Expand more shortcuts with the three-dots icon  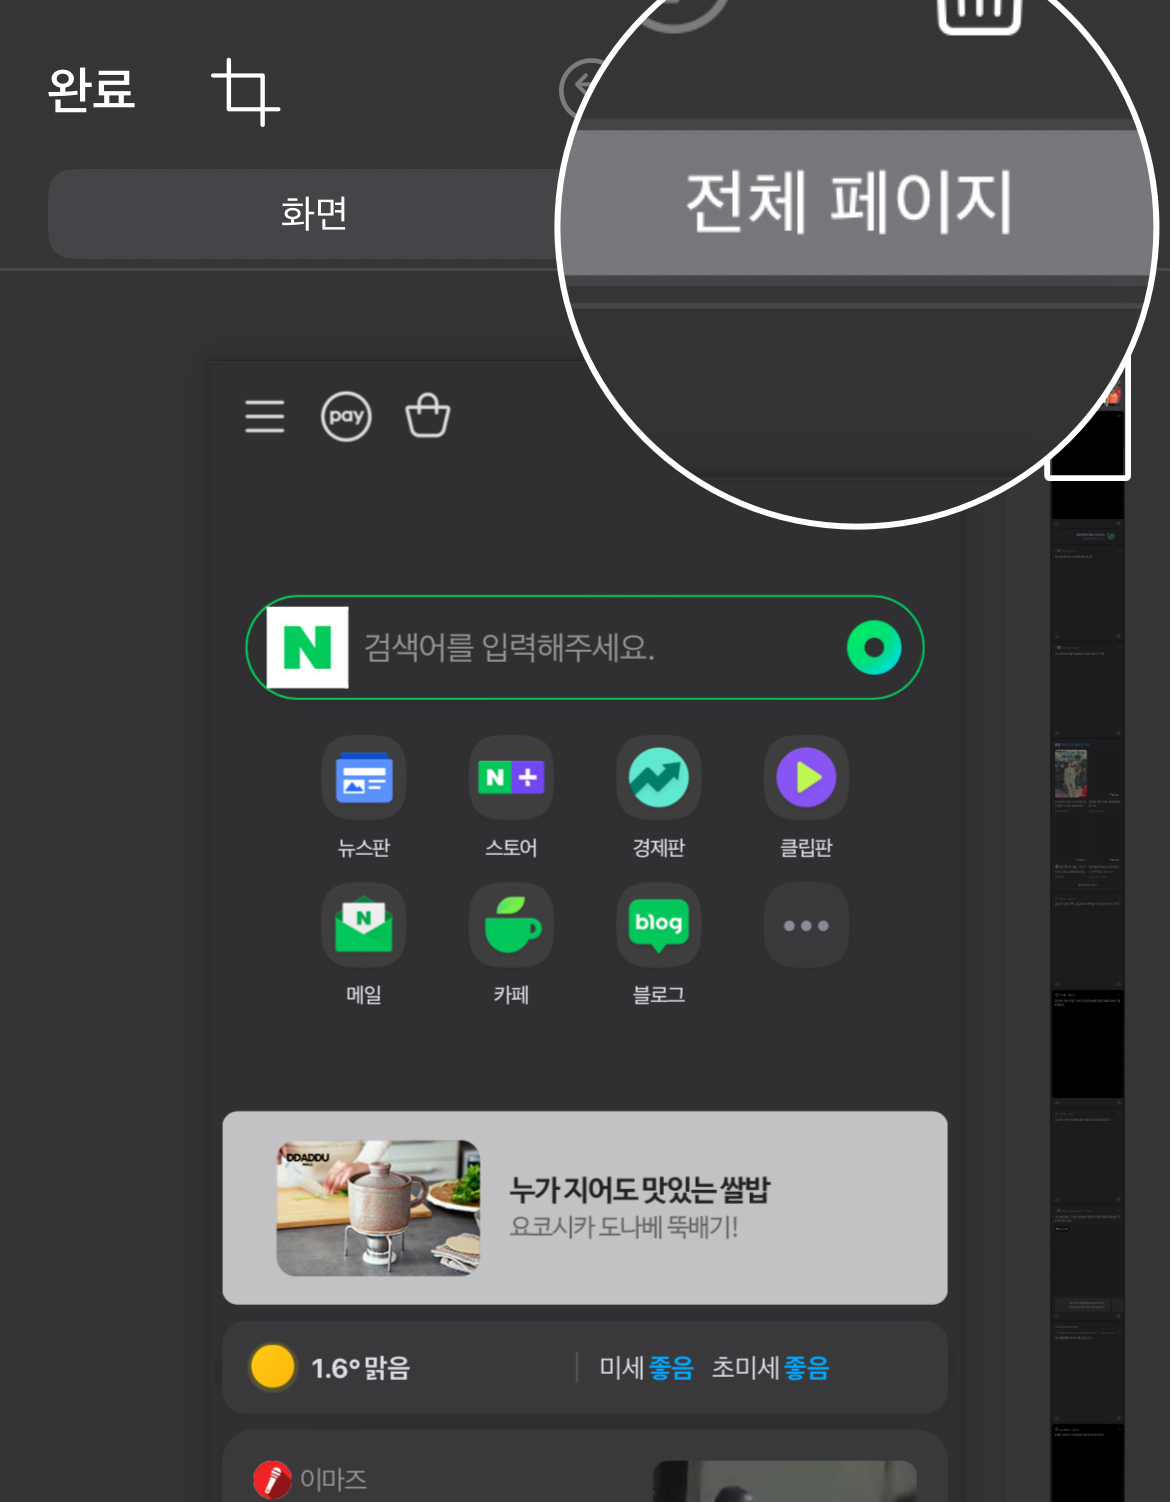(x=806, y=925)
